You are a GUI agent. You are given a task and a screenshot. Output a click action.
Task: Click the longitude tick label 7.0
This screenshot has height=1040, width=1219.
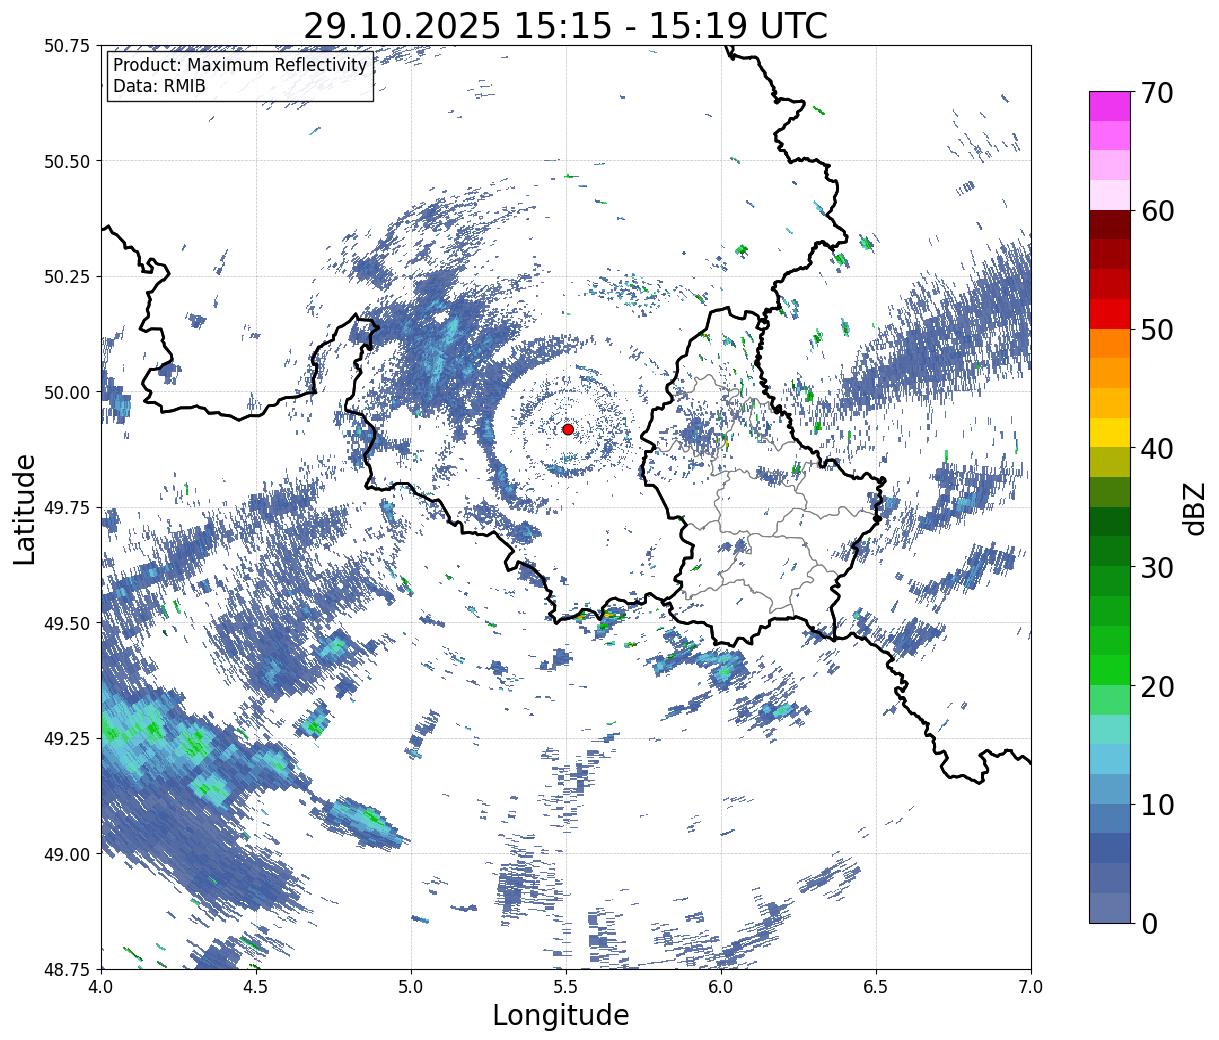click(1031, 987)
